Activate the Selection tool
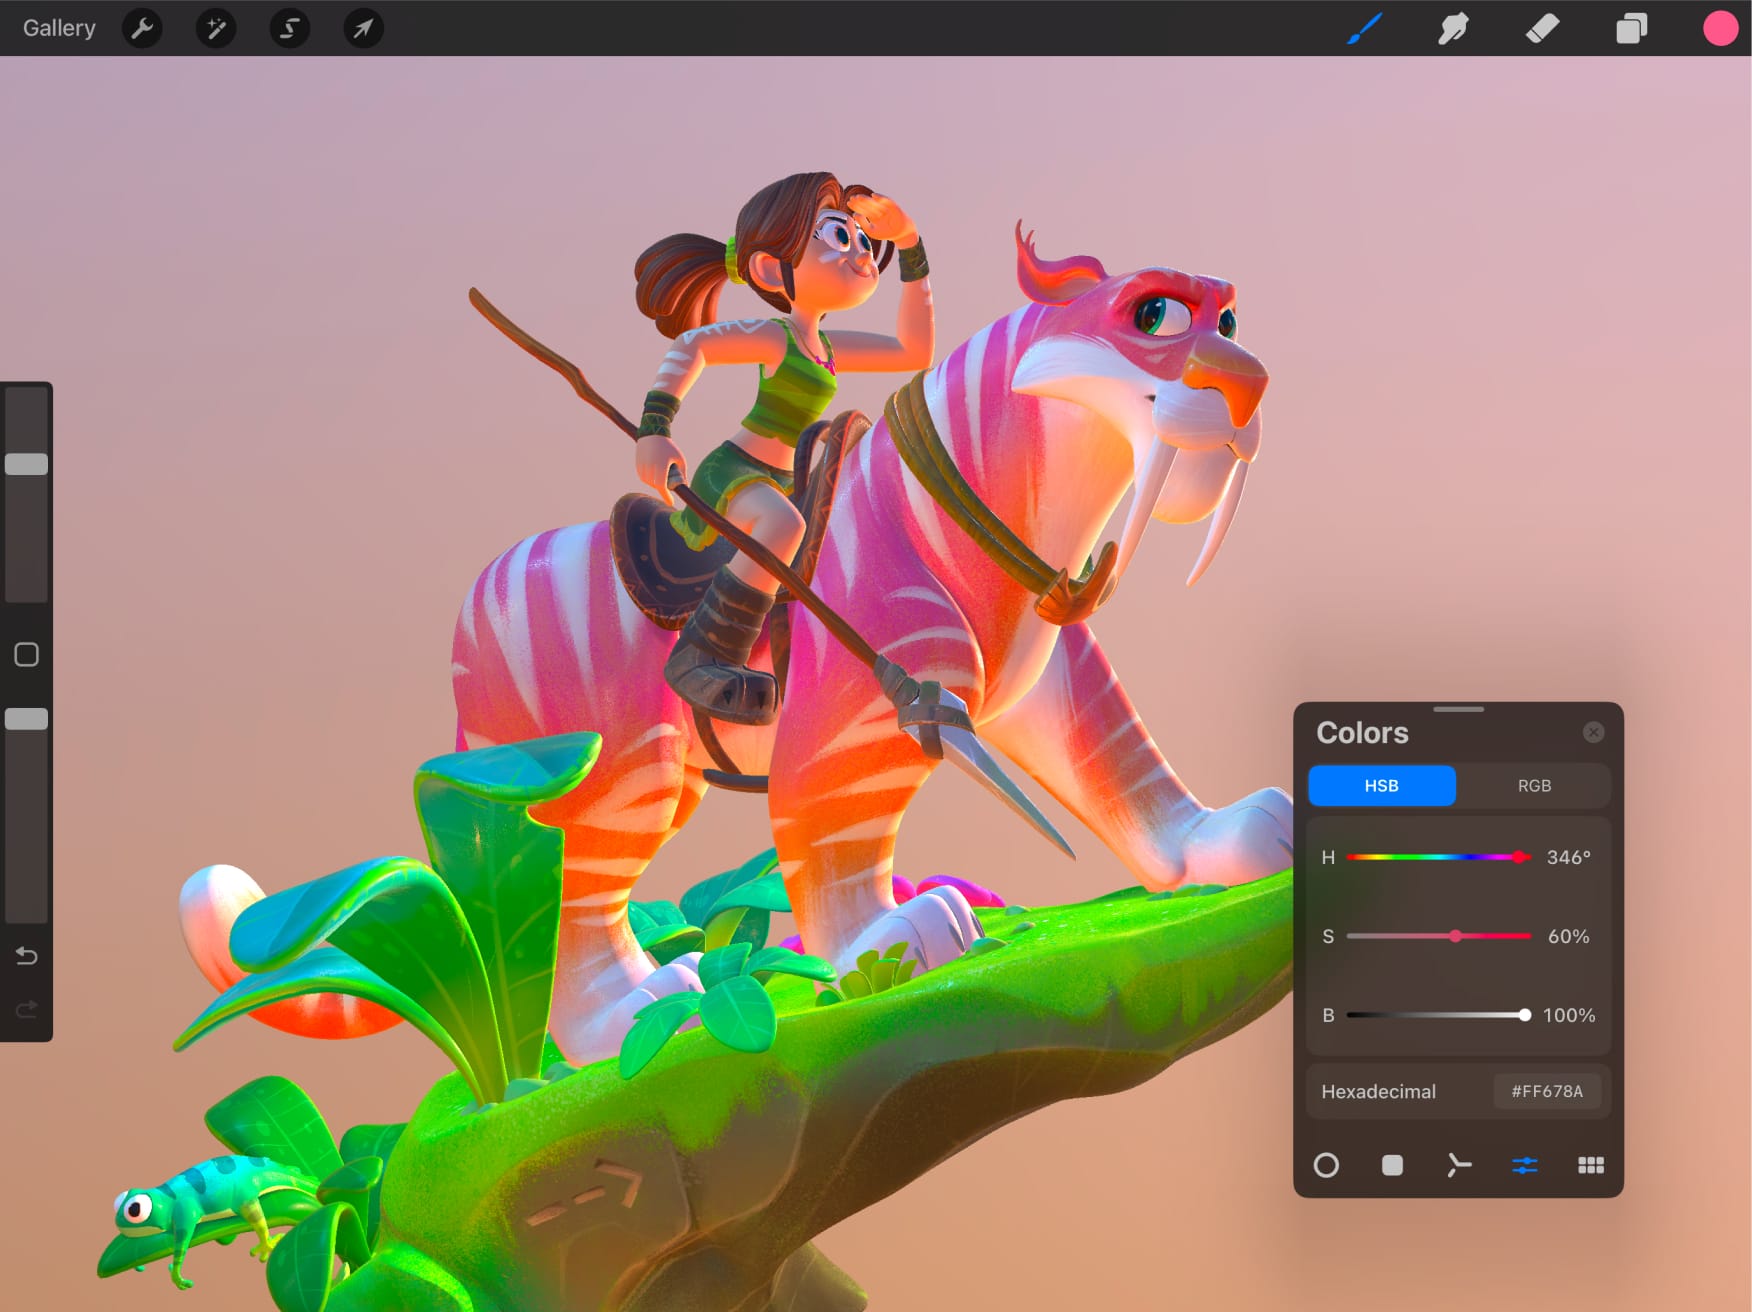Viewport: 1752px width, 1312px height. point(290,28)
